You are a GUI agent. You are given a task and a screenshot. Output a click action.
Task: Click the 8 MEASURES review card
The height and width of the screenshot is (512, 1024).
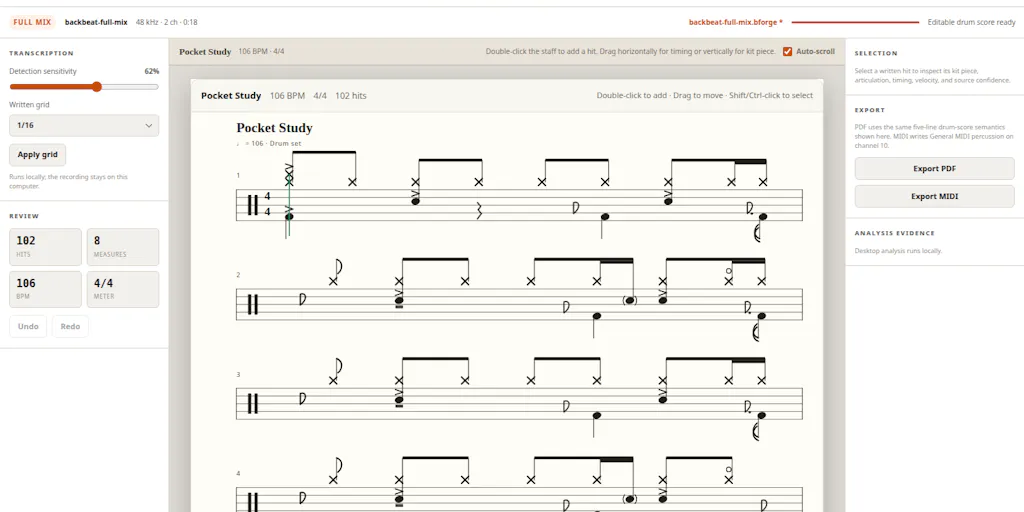point(123,247)
